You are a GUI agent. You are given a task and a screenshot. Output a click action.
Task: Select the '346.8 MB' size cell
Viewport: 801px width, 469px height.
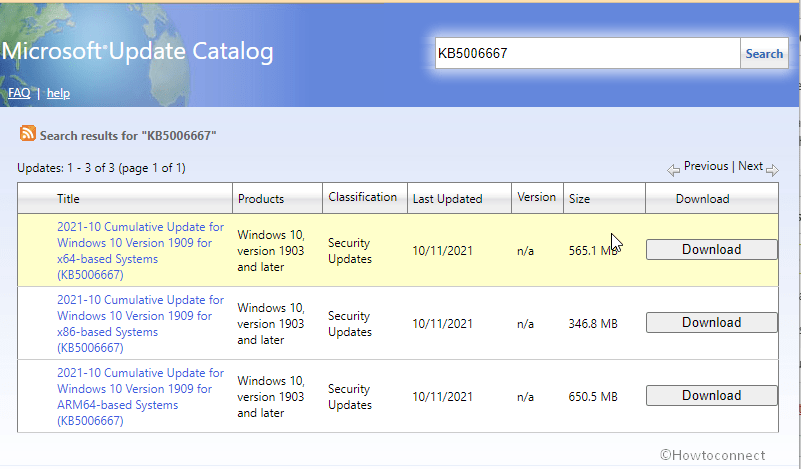point(593,324)
